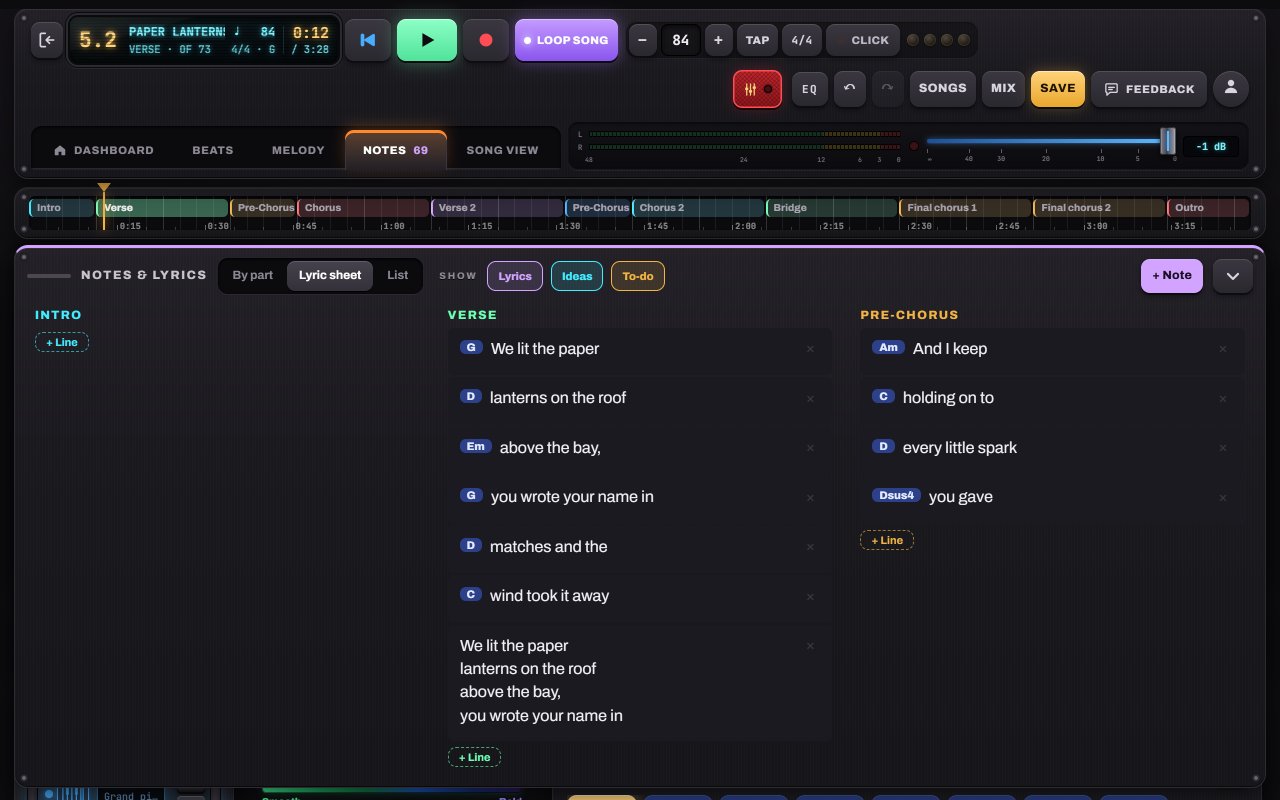Open the red mixer faders icon

[x=757, y=89]
